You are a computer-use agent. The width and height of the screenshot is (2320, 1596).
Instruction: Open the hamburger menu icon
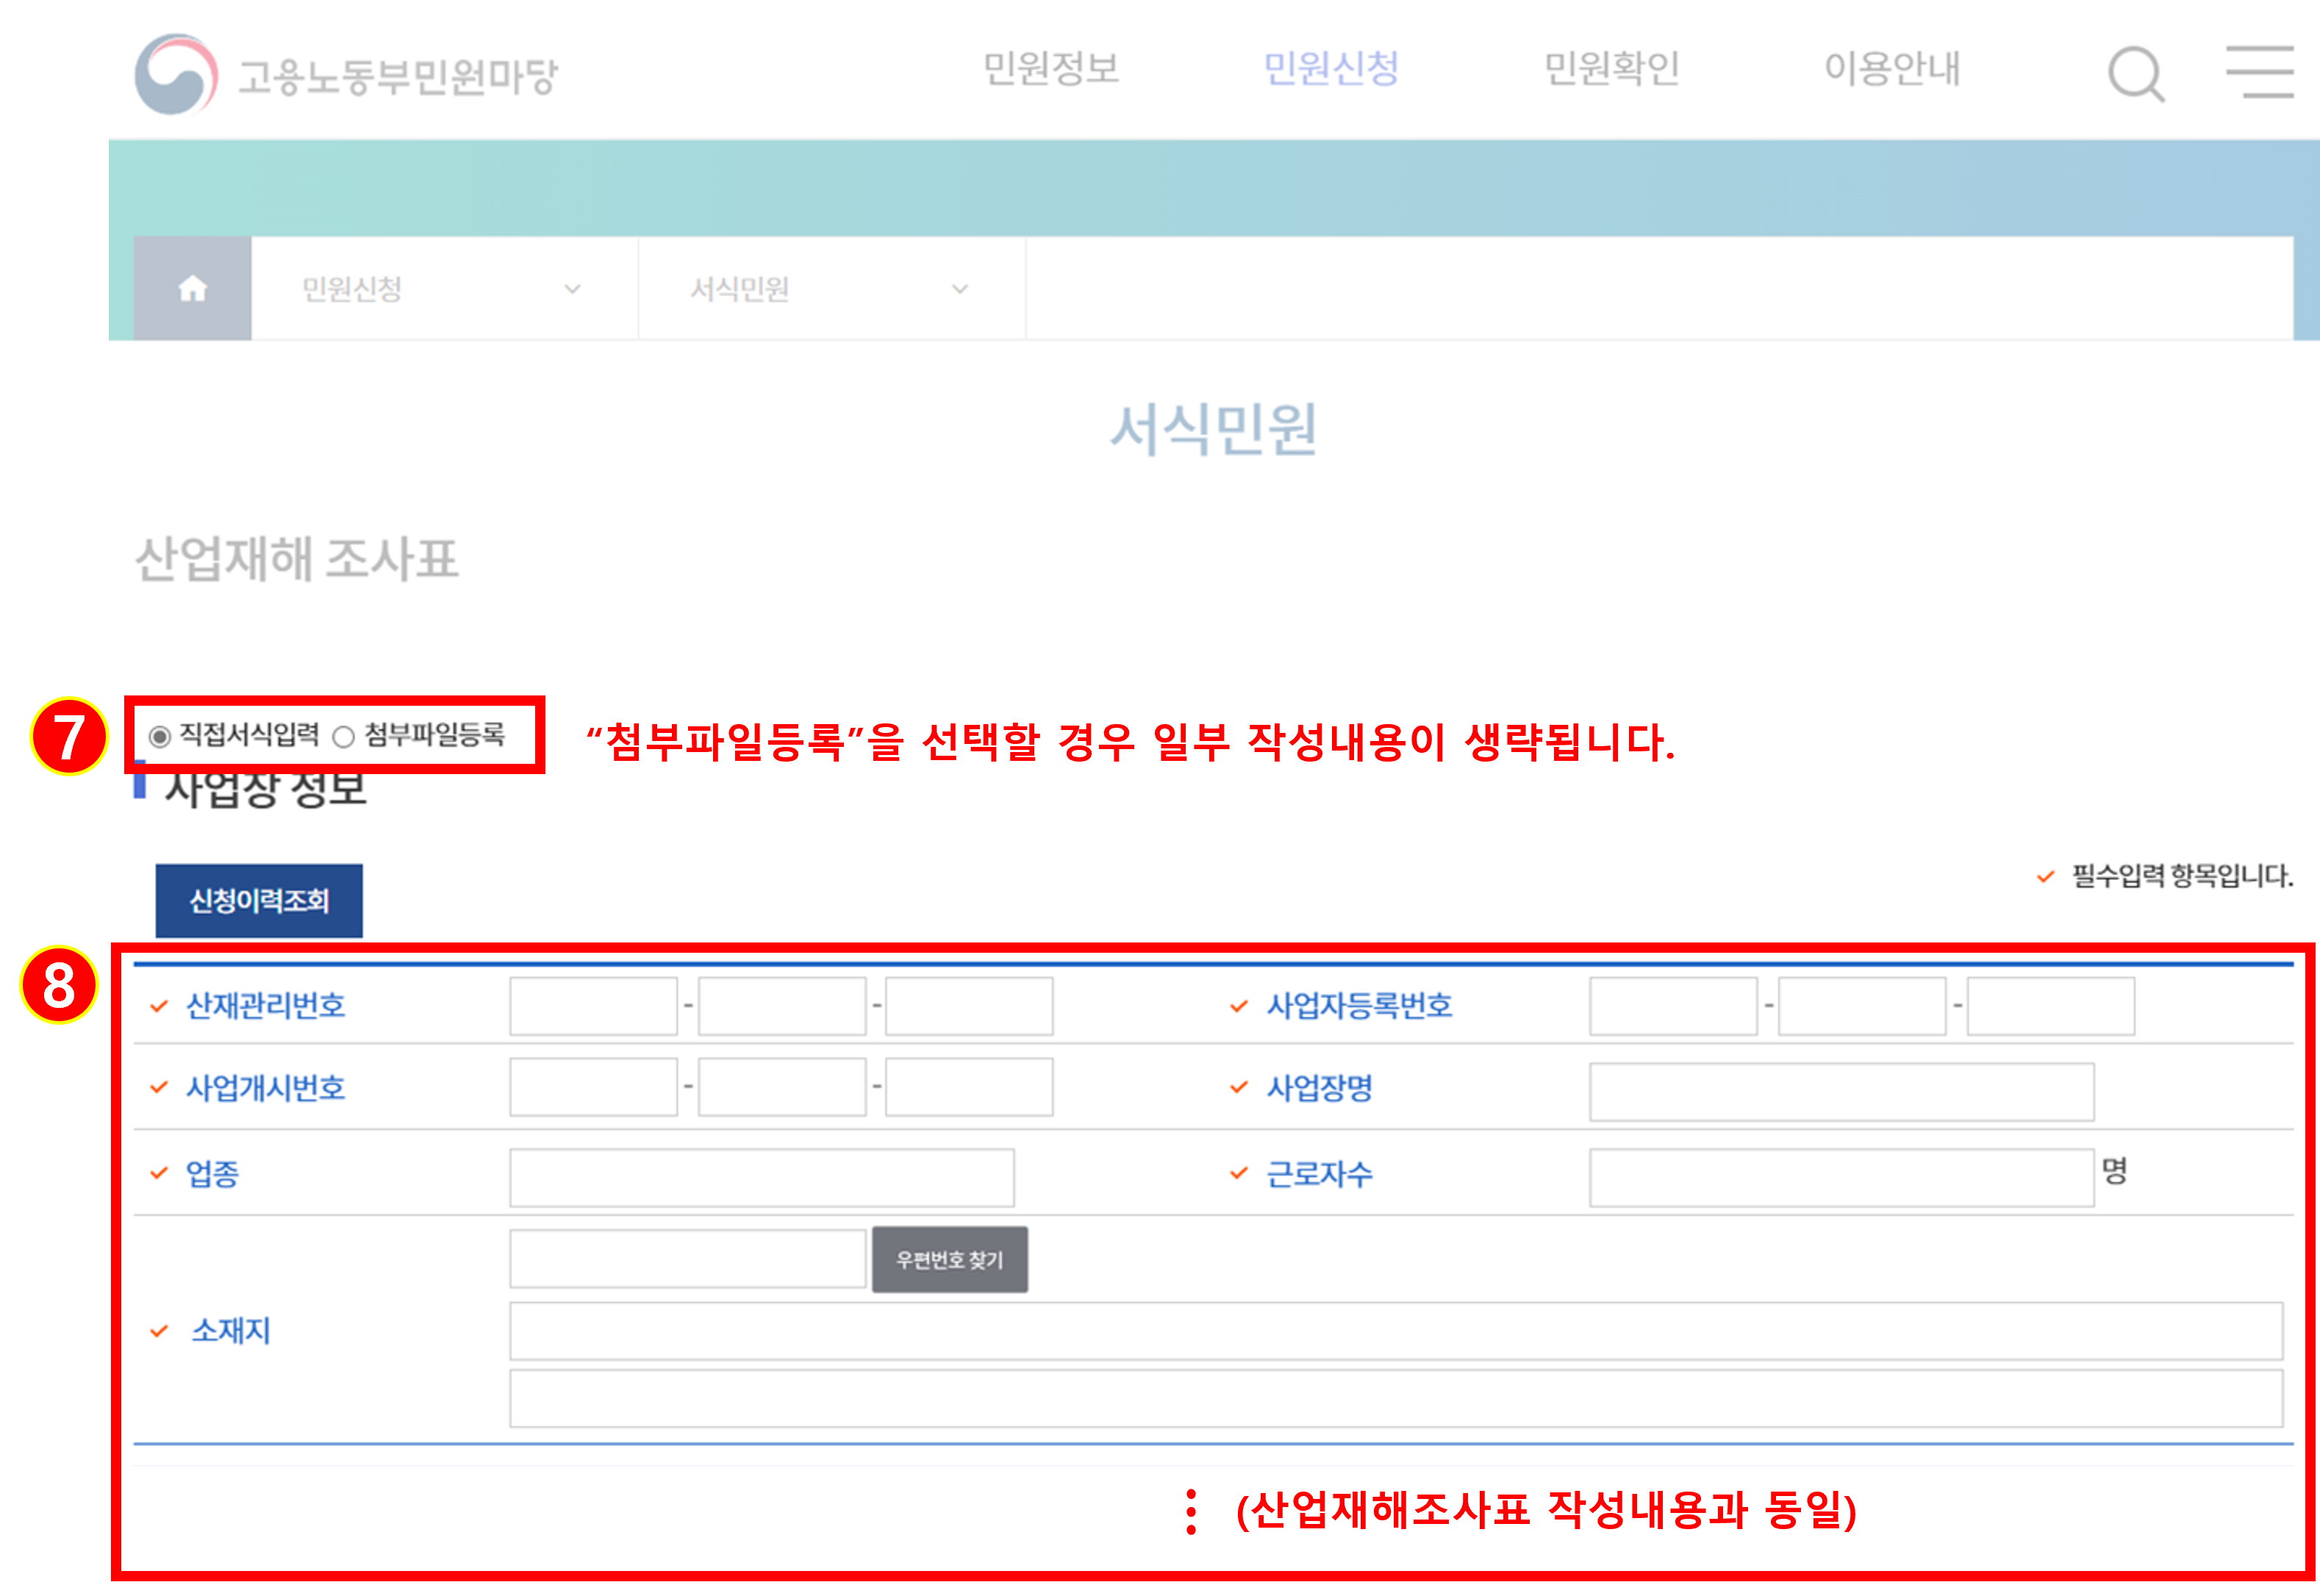[x=2259, y=72]
